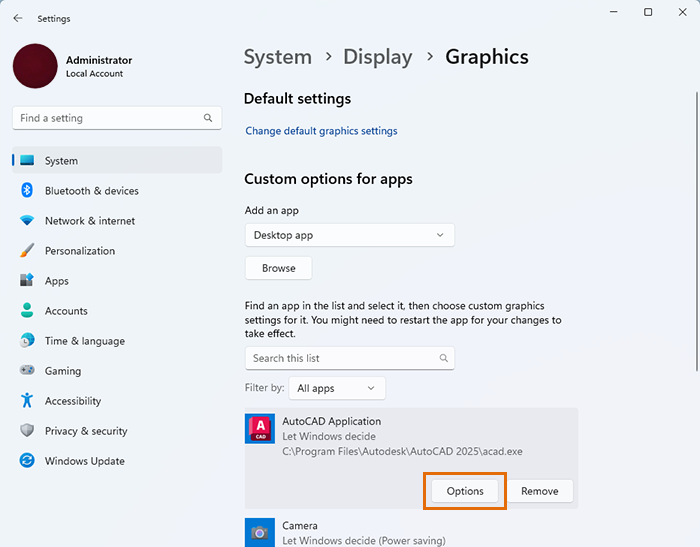Go to Personalization settings

tap(79, 251)
